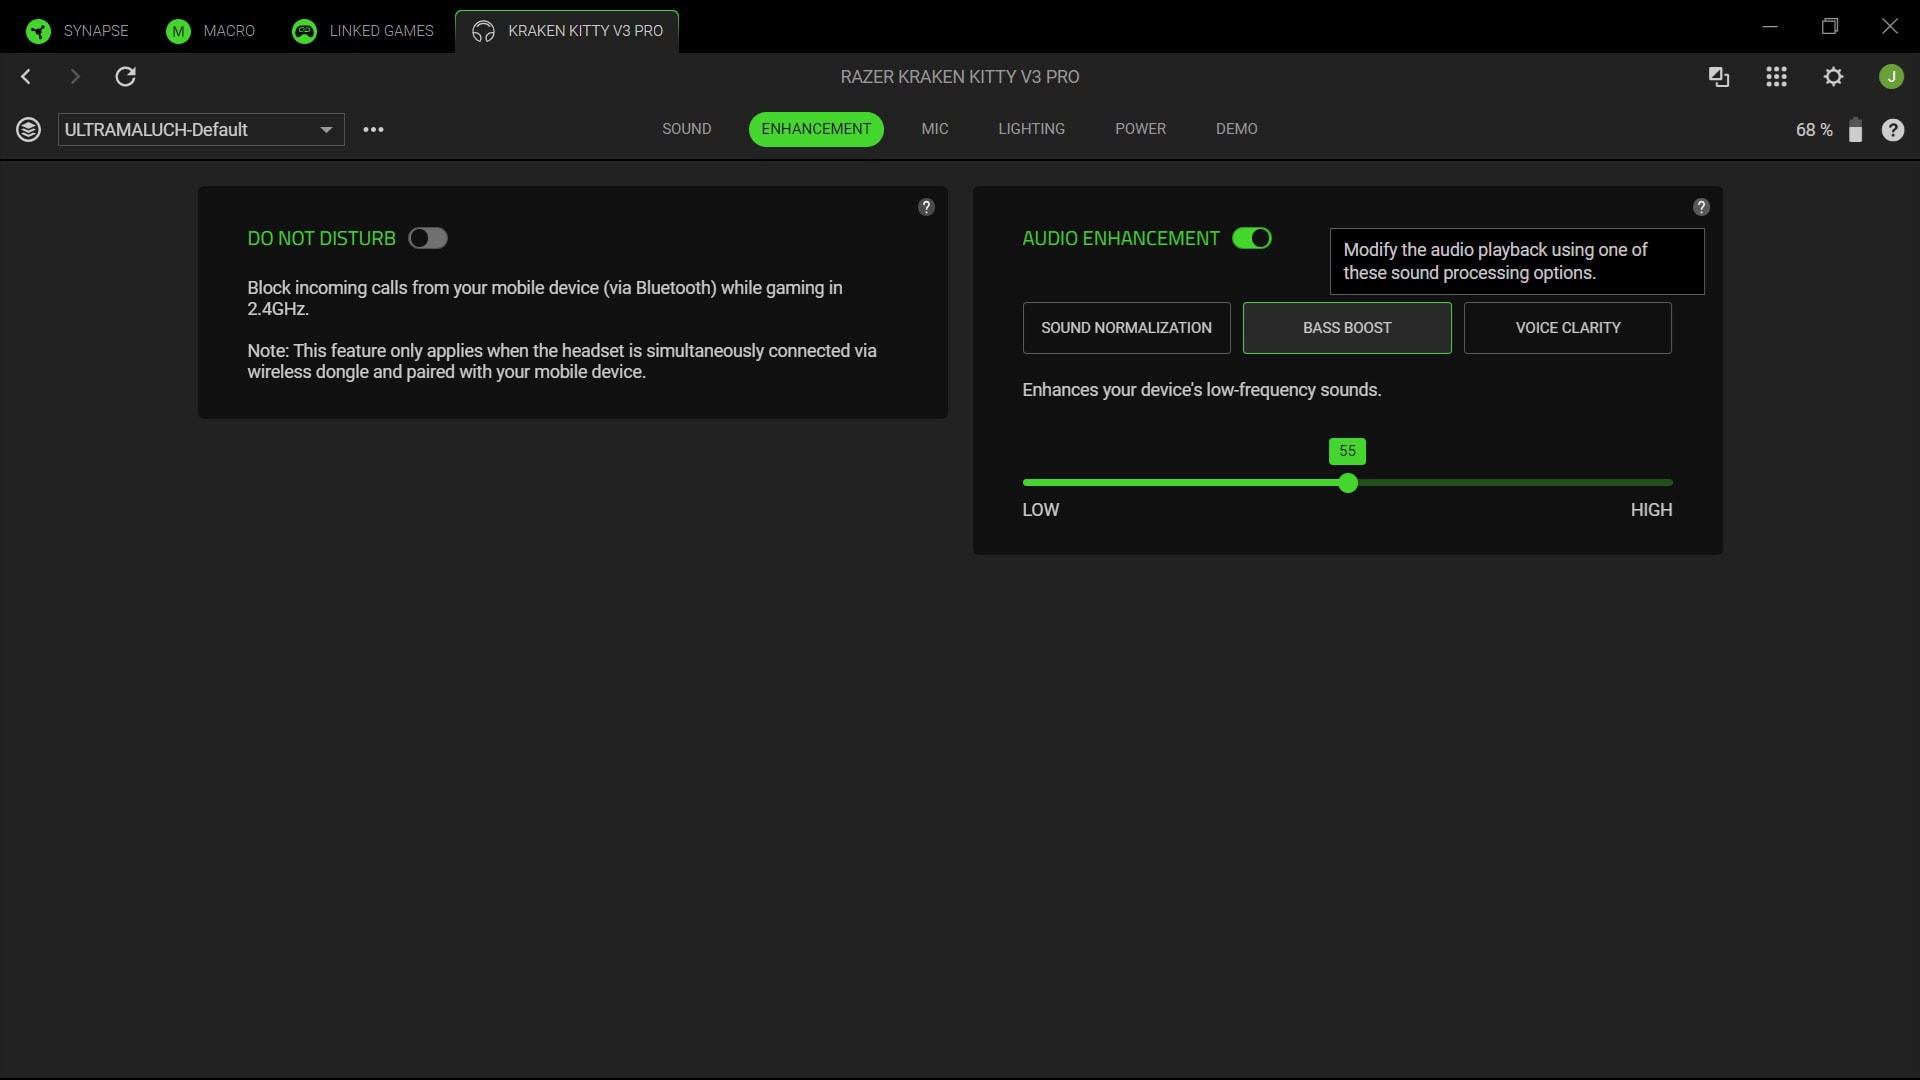The height and width of the screenshot is (1080, 1920).
Task: Click the refresh icon in the toolbar
Action: pyautogui.click(x=126, y=76)
